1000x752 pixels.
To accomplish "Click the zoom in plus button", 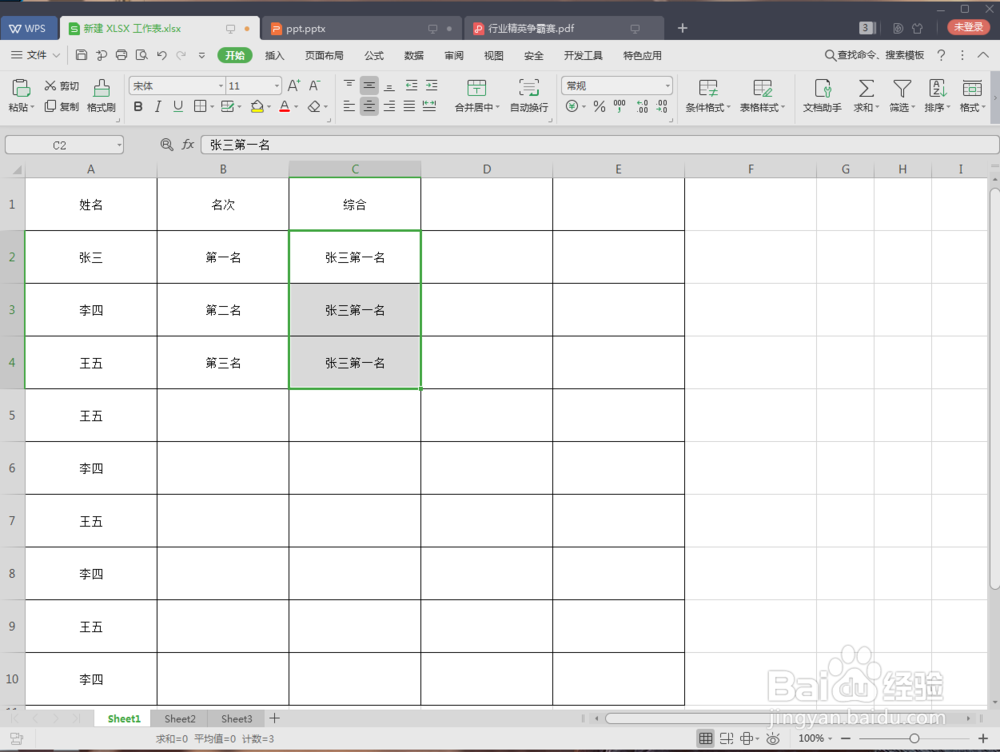I will coord(982,738).
